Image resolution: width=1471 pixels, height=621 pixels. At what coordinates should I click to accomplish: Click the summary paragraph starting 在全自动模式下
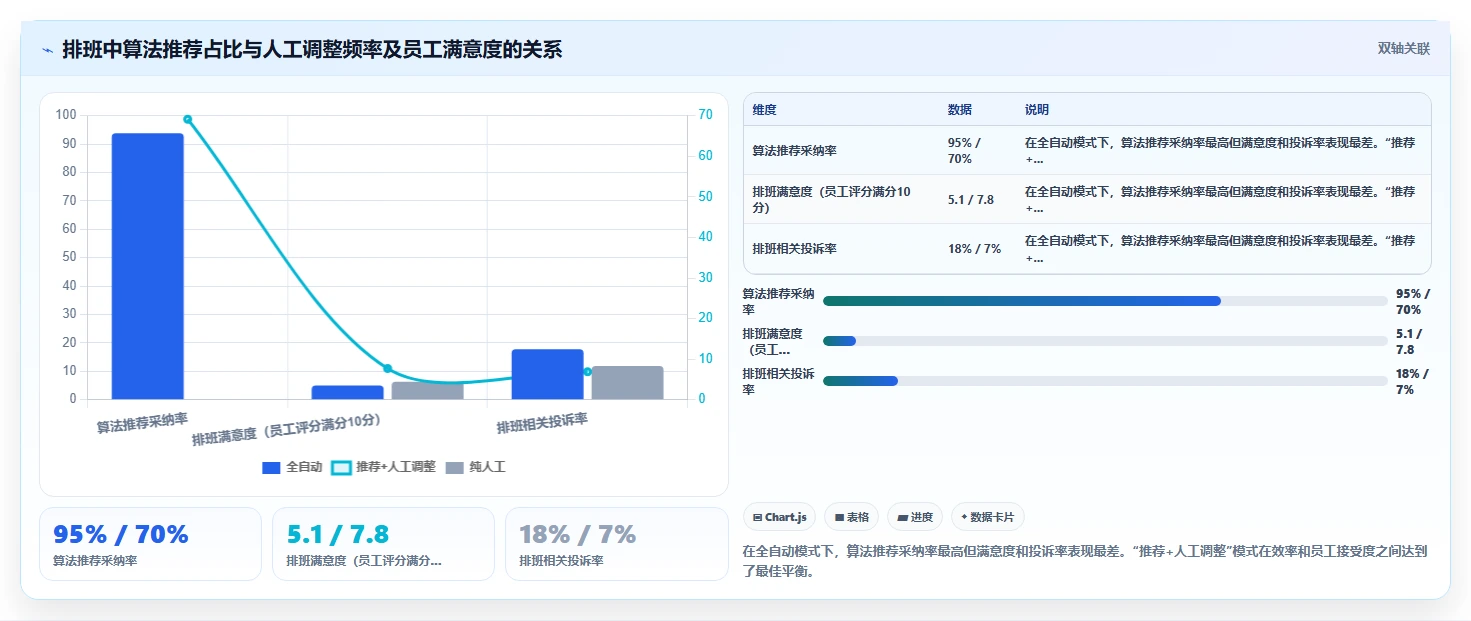point(1085,560)
